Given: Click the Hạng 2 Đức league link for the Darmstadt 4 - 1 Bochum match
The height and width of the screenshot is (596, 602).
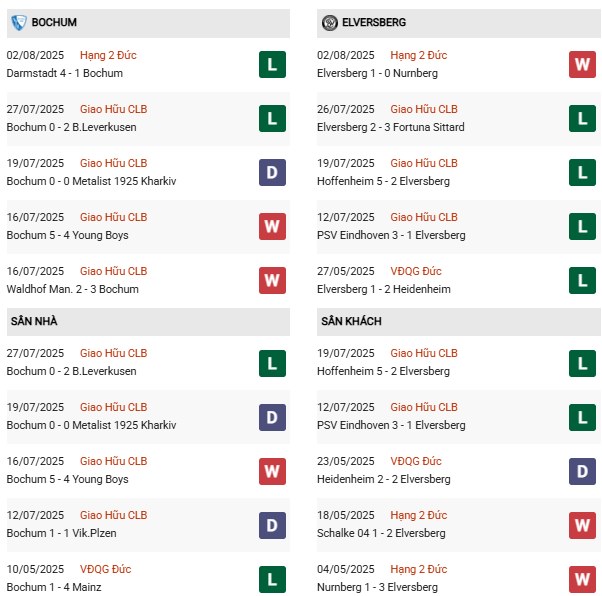Looking at the screenshot, I should click(108, 55).
